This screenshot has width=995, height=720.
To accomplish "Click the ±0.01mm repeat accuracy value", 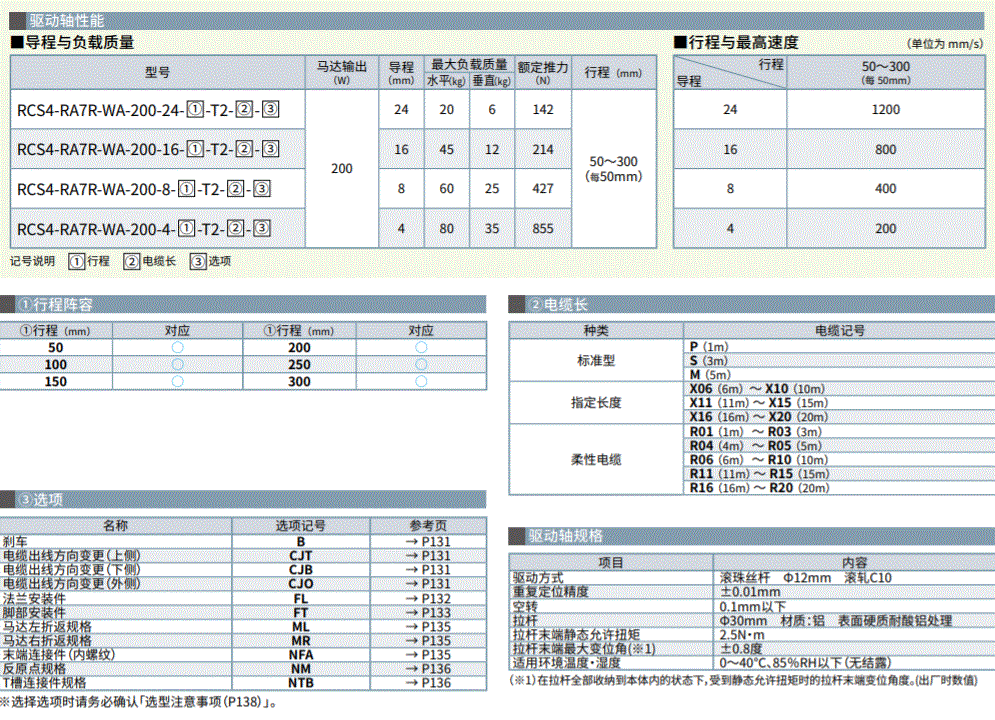I will 750,592.
